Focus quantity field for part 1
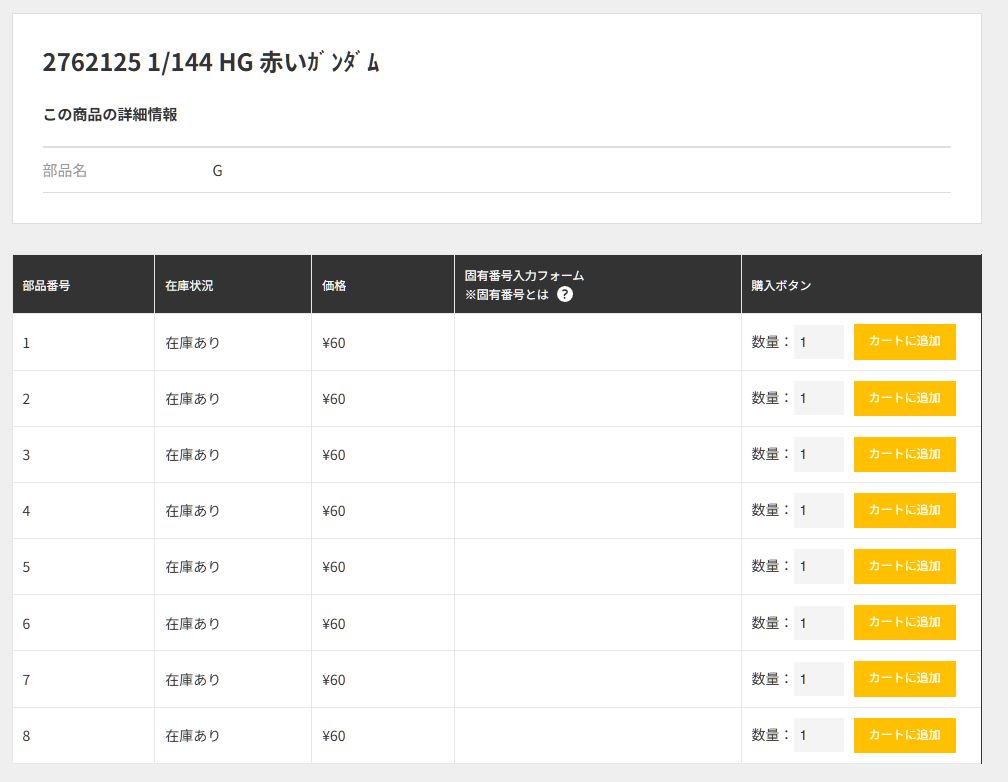The width and height of the screenshot is (1008, 782). (818, 342)
